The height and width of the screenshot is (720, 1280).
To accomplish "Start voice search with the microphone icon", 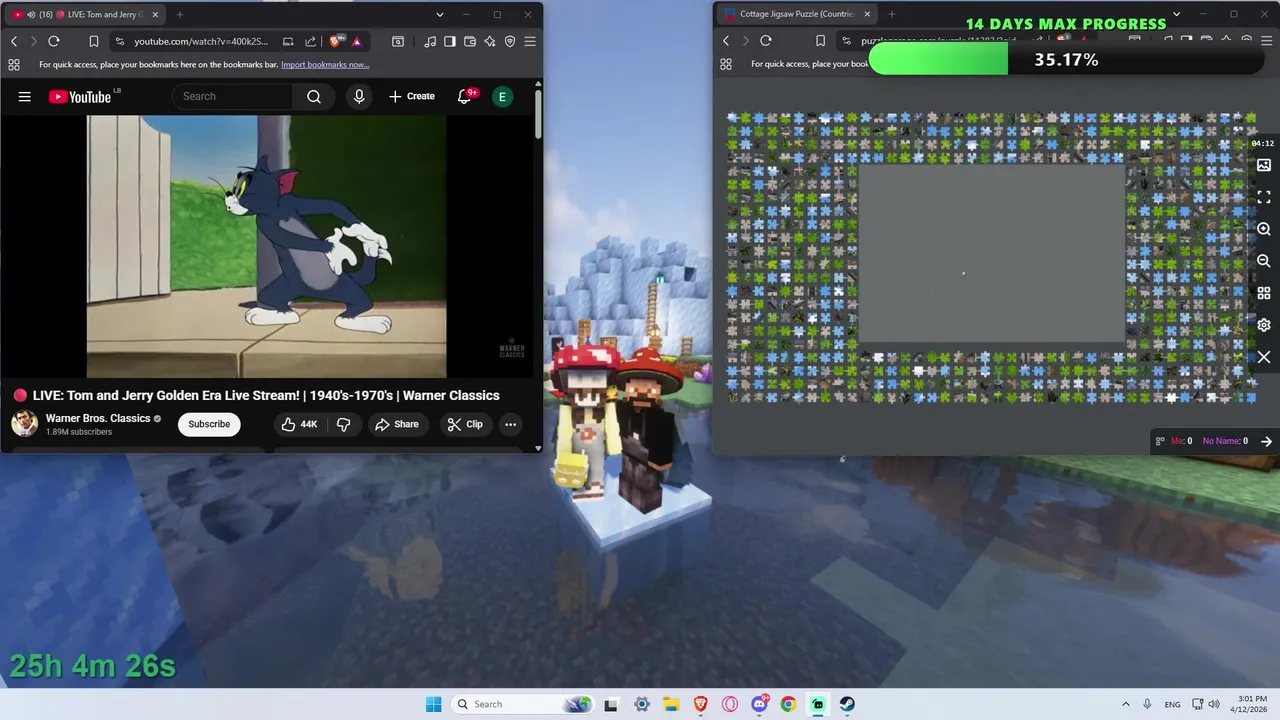I will coord(359,96).
